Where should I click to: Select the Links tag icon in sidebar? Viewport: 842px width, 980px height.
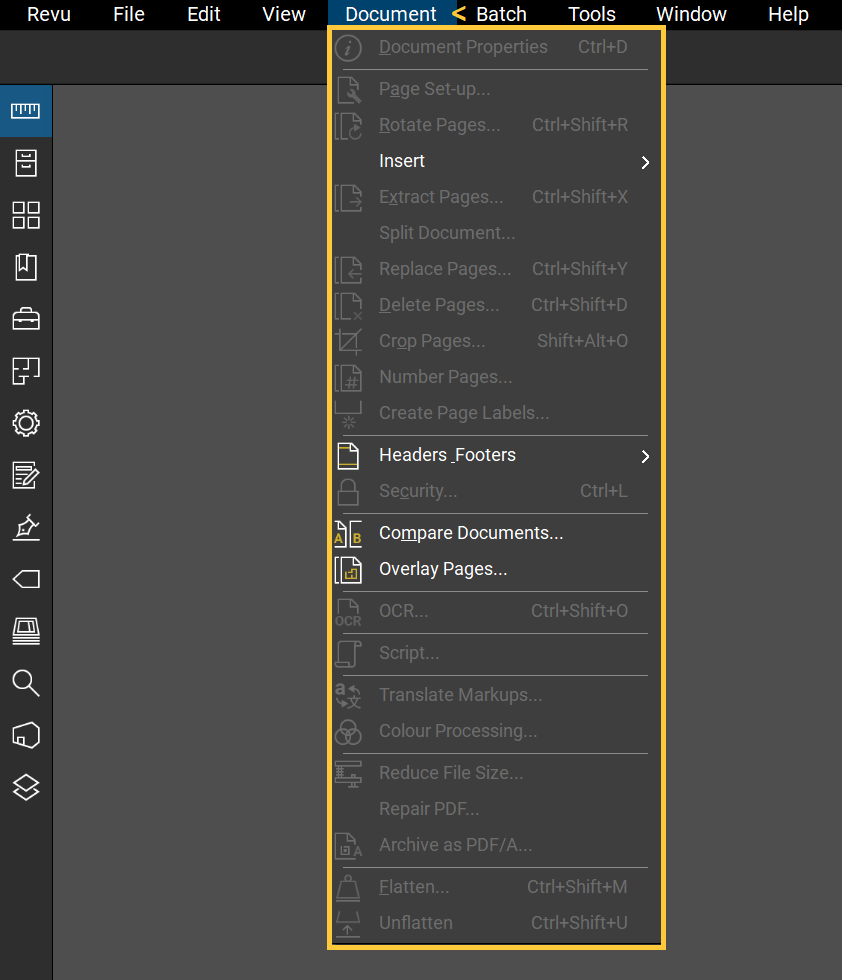(25, 579)
